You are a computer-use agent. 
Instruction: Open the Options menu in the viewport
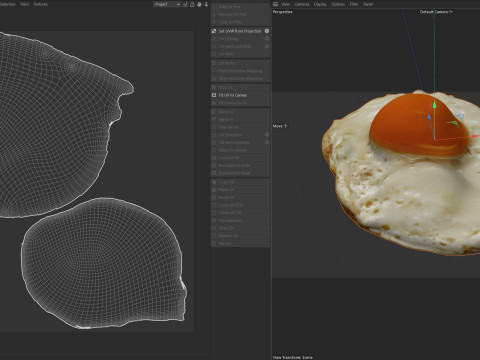(x=338, y=4)
